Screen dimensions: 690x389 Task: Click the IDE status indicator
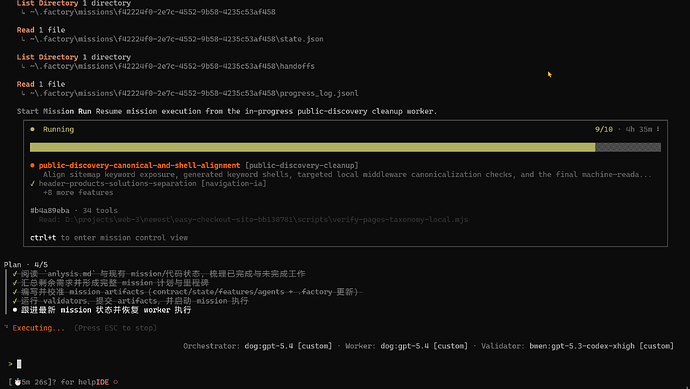click(102, 382)
